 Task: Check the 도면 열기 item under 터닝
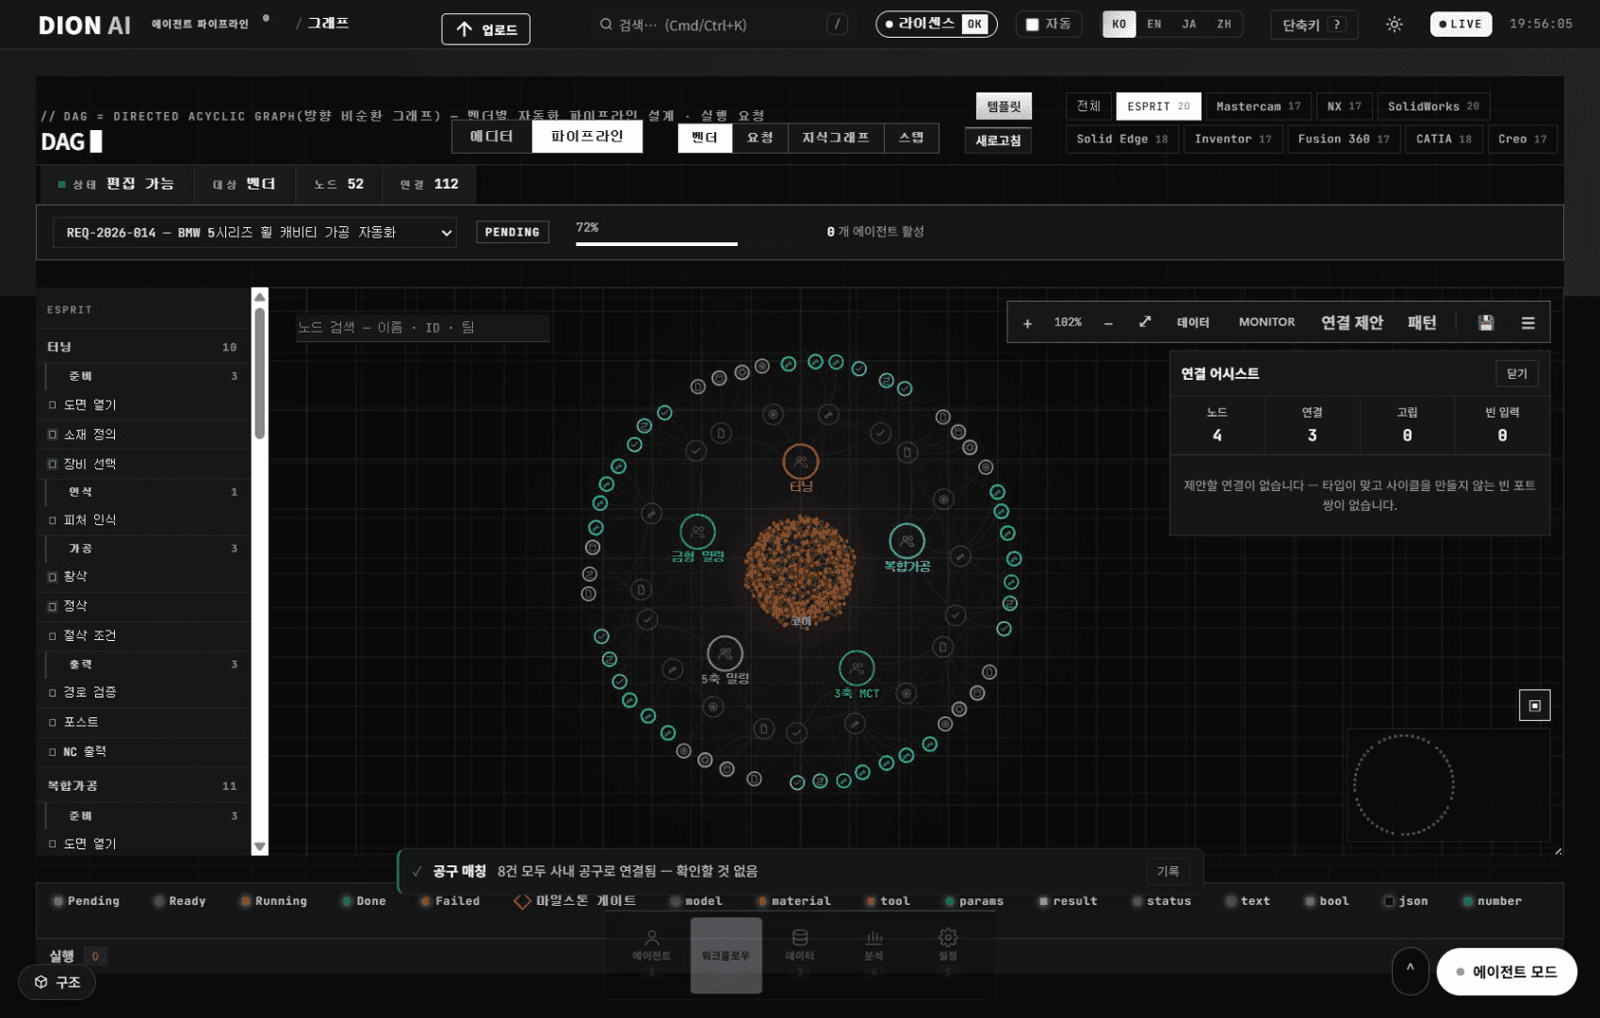click(53, 405)
